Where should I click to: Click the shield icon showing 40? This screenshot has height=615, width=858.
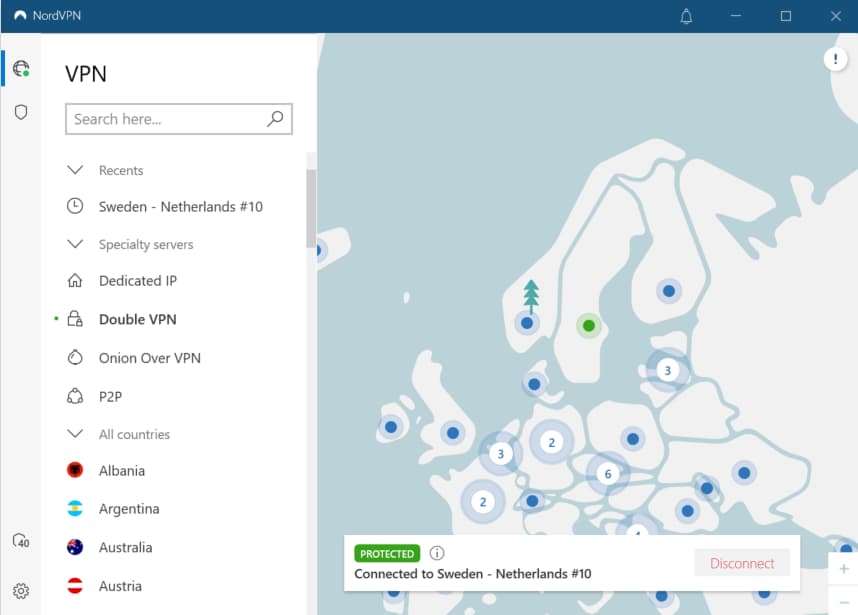tap(21, 541)
